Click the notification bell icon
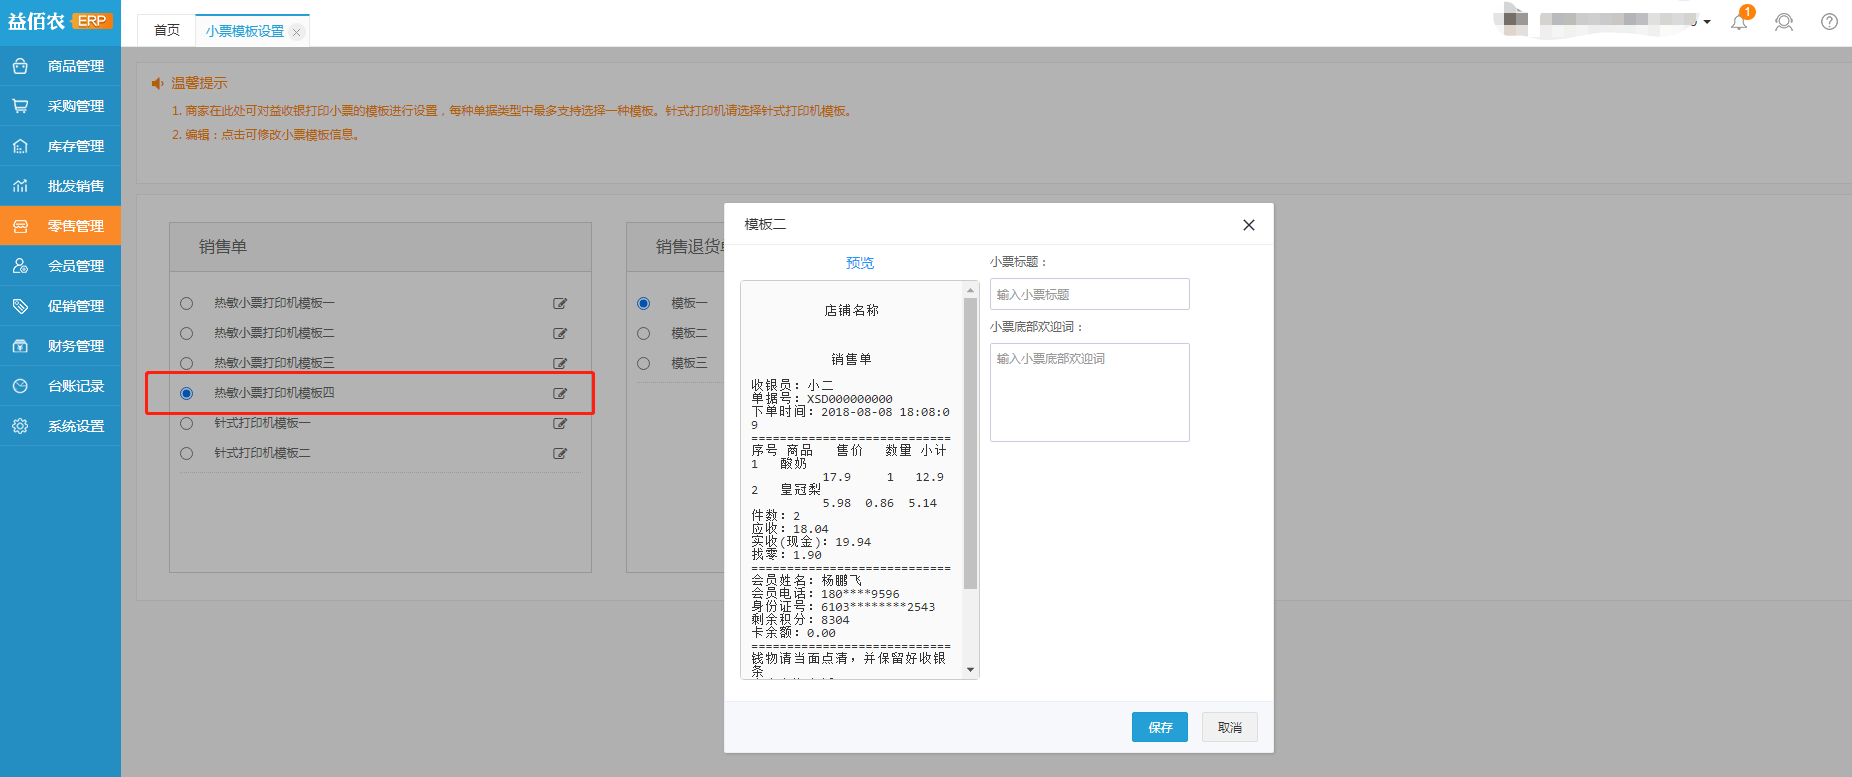This screenshot has width=1852, height=777. coord(1739,22)
